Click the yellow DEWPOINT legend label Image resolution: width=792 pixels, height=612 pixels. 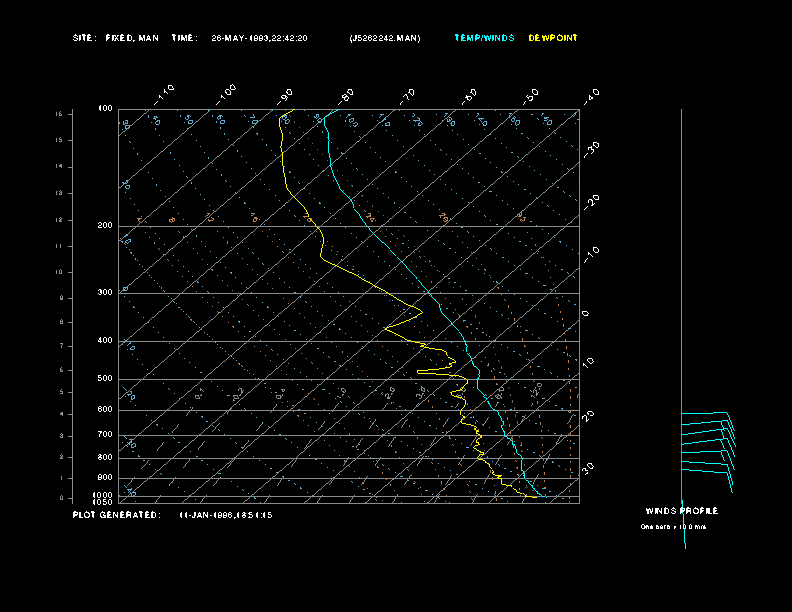tap(553, 38)
